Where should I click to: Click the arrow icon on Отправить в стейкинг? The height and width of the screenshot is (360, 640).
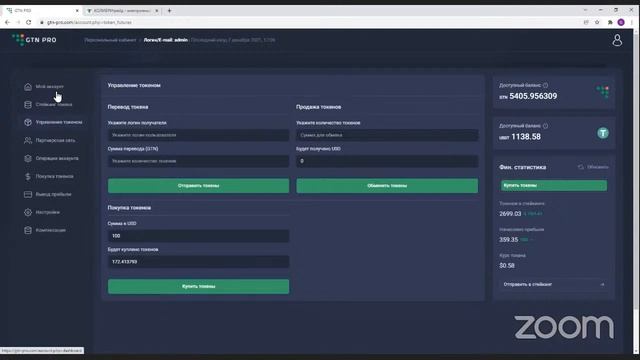[x=602, y=284]
